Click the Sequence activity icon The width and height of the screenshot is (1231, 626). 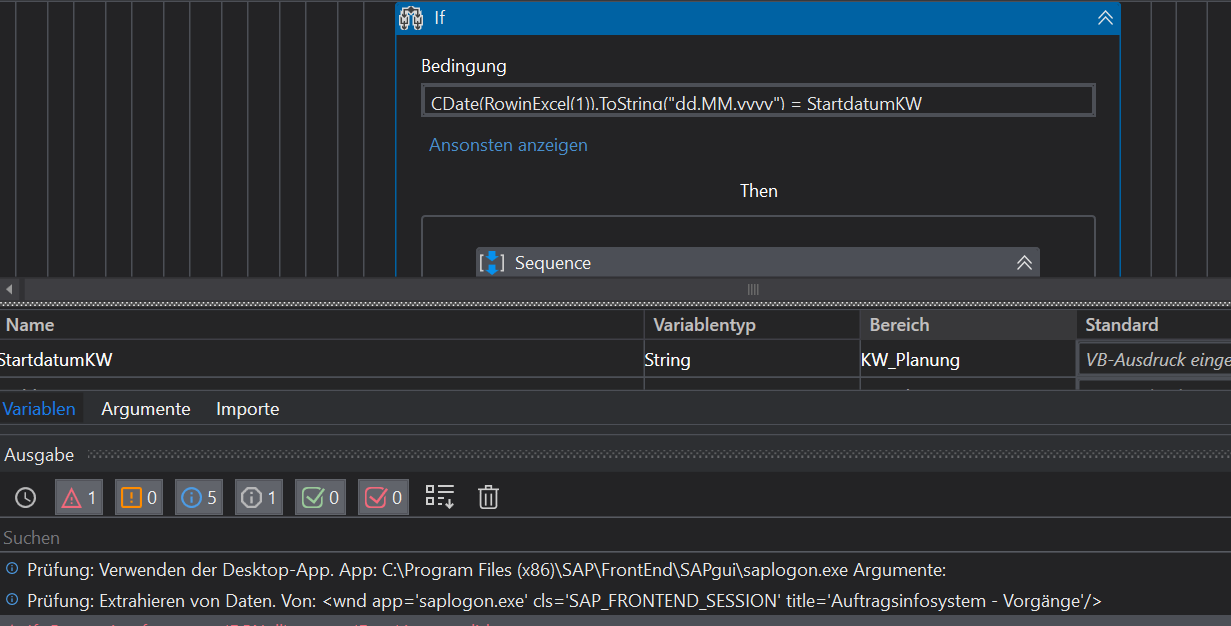click(x=492, y=263)
